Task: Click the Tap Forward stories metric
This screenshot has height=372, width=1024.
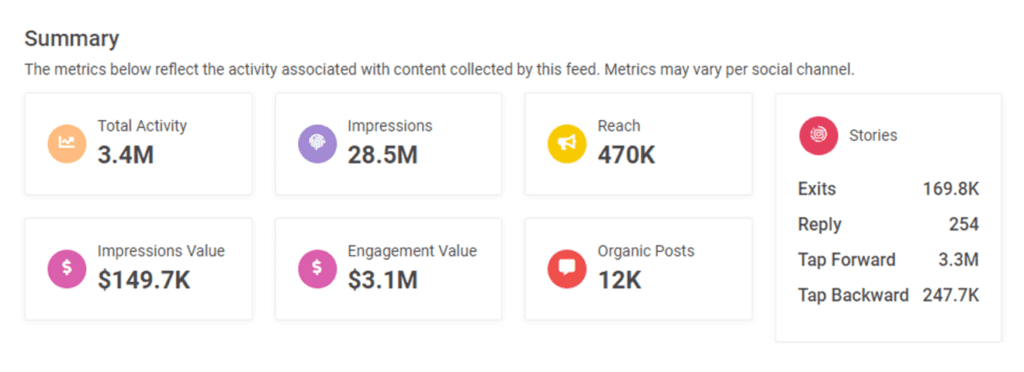Action: pos(888,260)
